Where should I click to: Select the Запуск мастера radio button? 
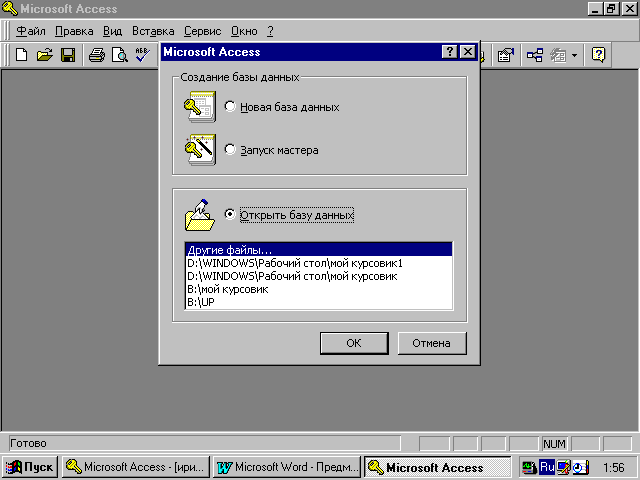pos(230,149)
